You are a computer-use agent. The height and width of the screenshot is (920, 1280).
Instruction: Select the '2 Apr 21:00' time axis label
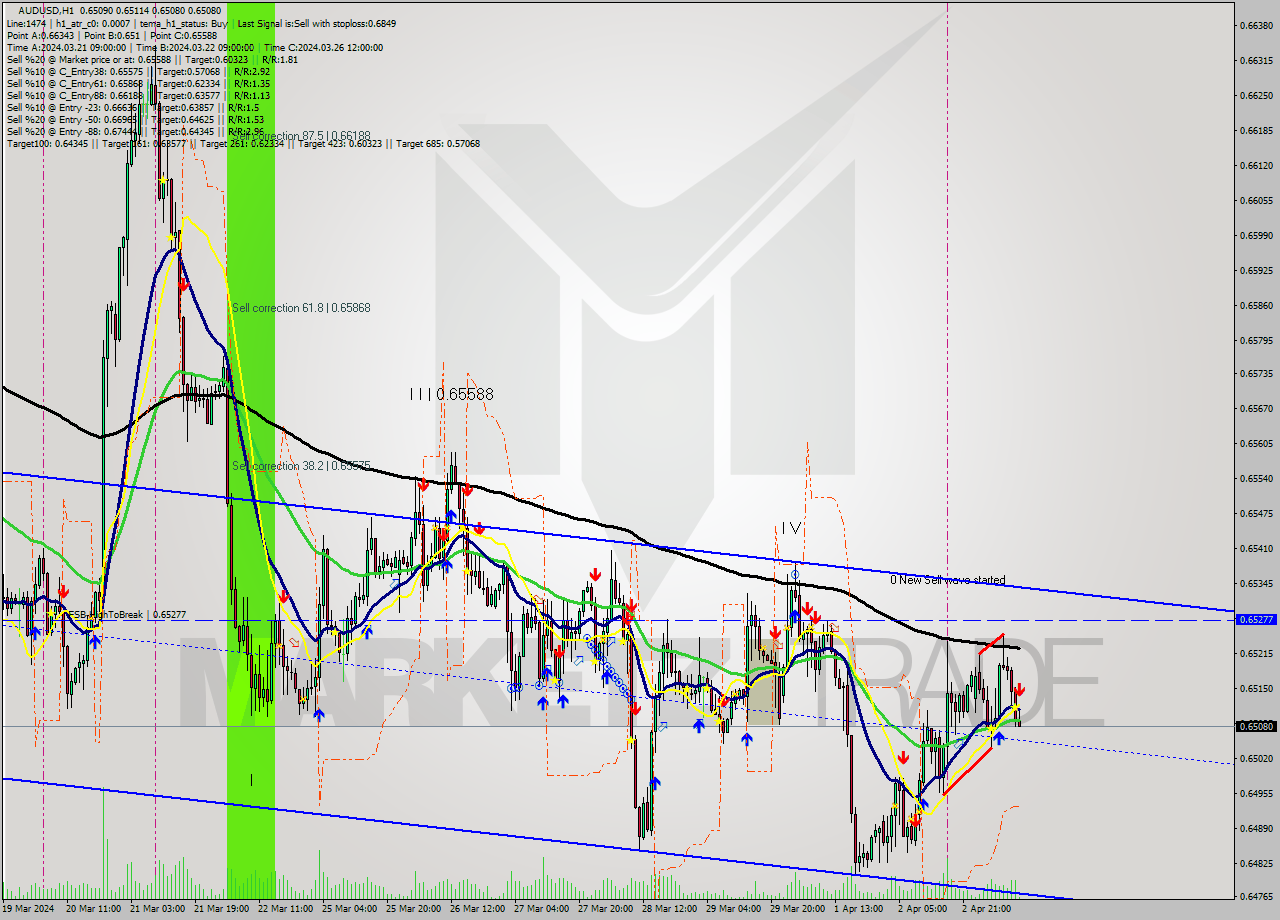987,909
